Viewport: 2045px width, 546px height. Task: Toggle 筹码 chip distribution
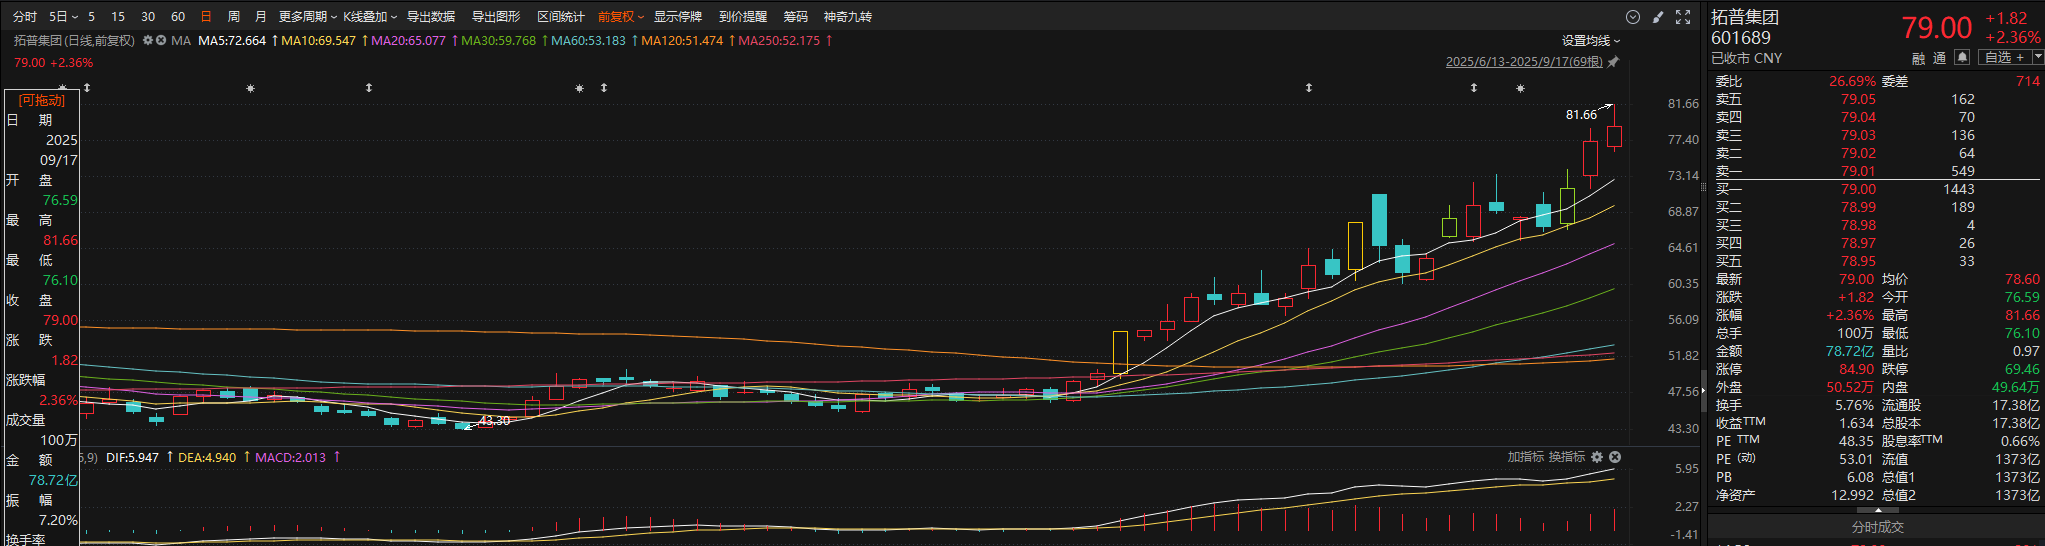point(796,17)
